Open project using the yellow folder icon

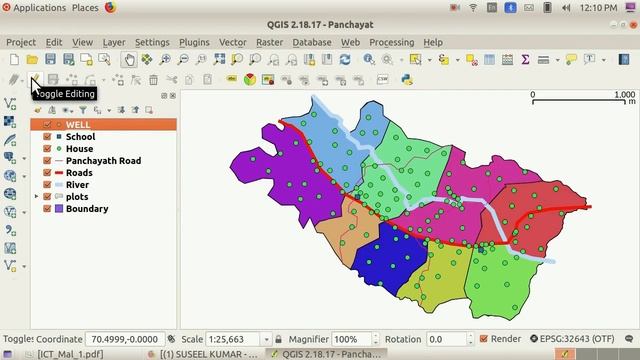click(32, 60)
